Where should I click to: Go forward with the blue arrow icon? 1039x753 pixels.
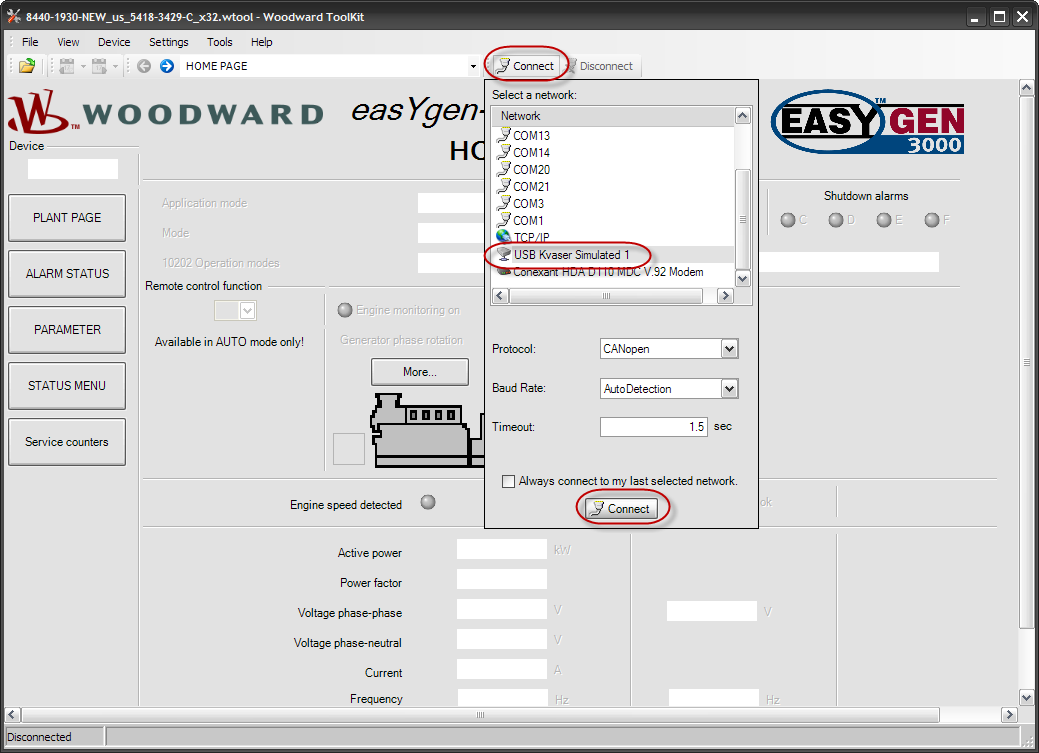(x=167, y=66)
